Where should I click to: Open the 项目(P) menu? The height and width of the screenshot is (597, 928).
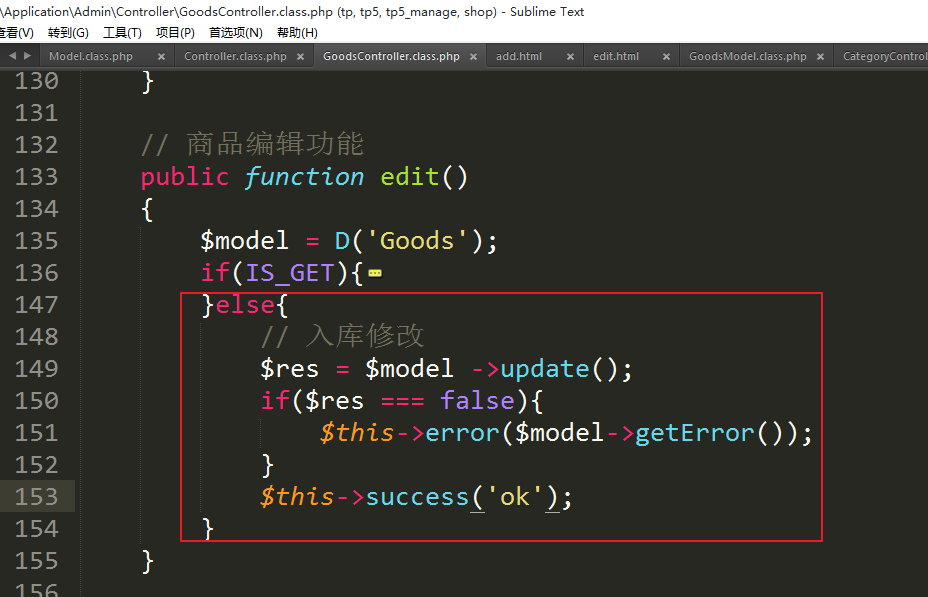(175, 33)
